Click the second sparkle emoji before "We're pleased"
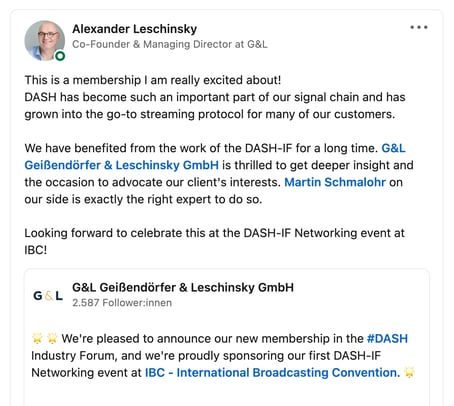The width and height of the screenshot is (454, 406). click(x=52, y=338)
